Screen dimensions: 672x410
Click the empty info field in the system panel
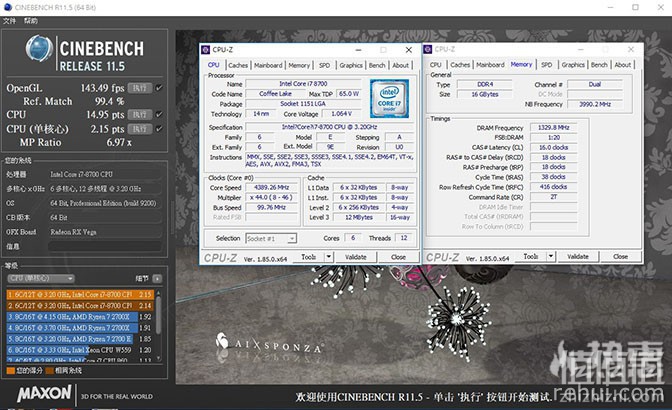tap(105, 246)
